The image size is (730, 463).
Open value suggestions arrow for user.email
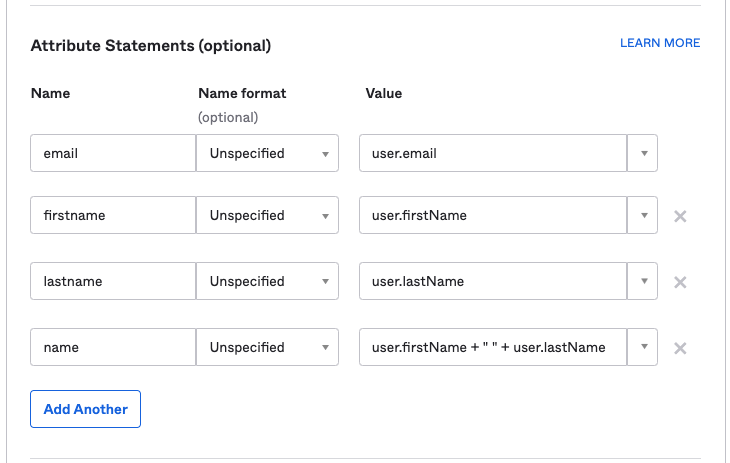(642, 154)
